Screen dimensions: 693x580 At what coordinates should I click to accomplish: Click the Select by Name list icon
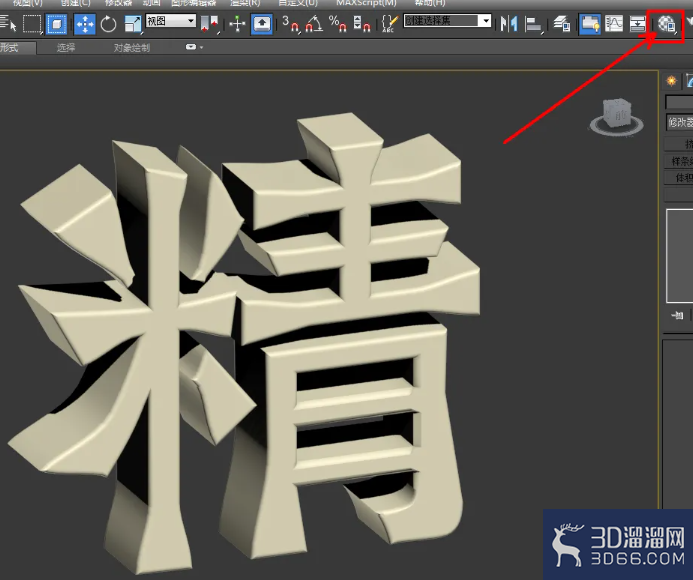click(x=7, y=24)
